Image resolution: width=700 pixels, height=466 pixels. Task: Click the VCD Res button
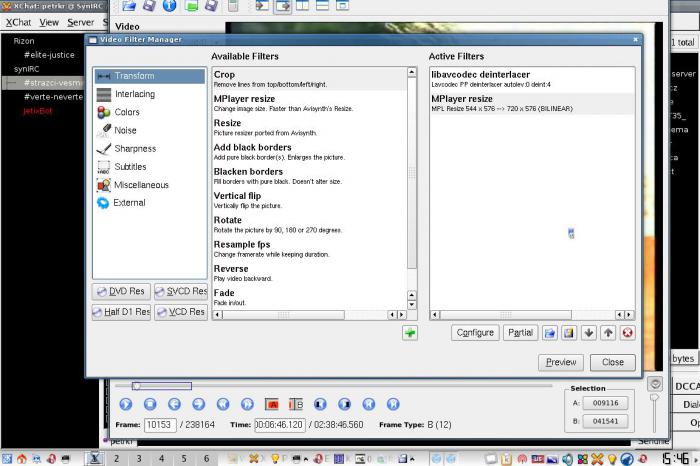coord(181,312)
